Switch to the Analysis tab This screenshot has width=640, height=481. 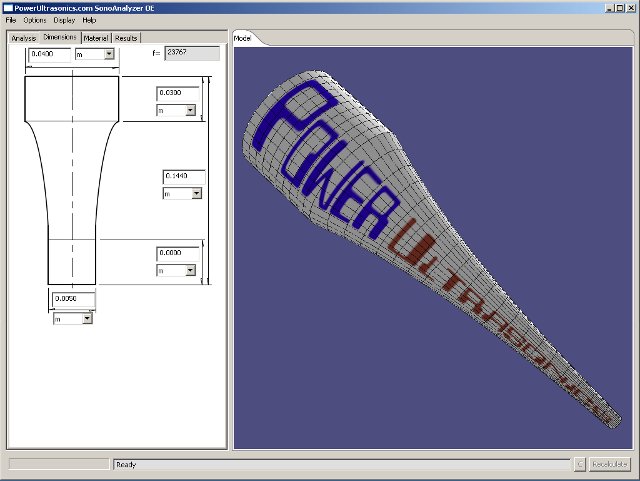click(24, 38)
